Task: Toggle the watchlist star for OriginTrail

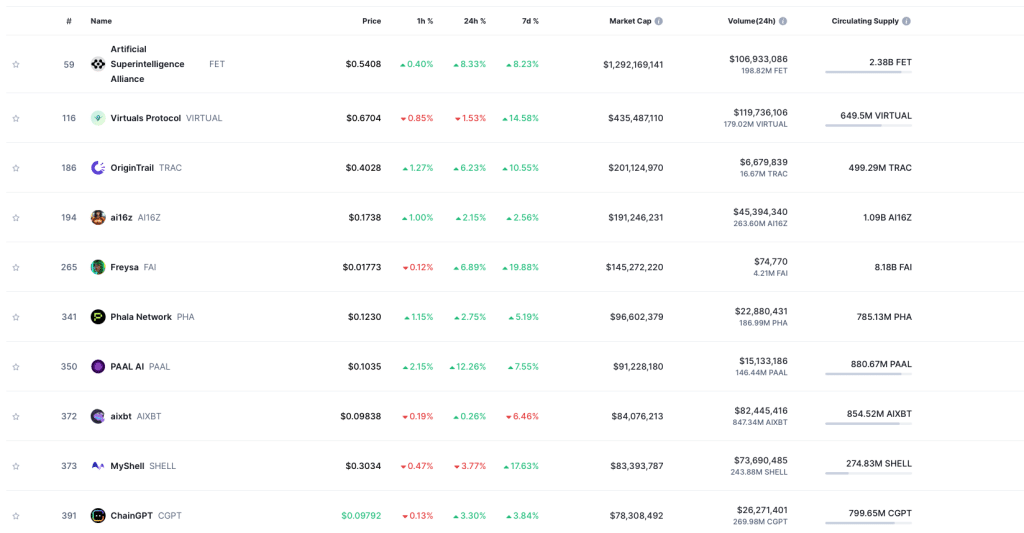Action: (x=16, y=168)
